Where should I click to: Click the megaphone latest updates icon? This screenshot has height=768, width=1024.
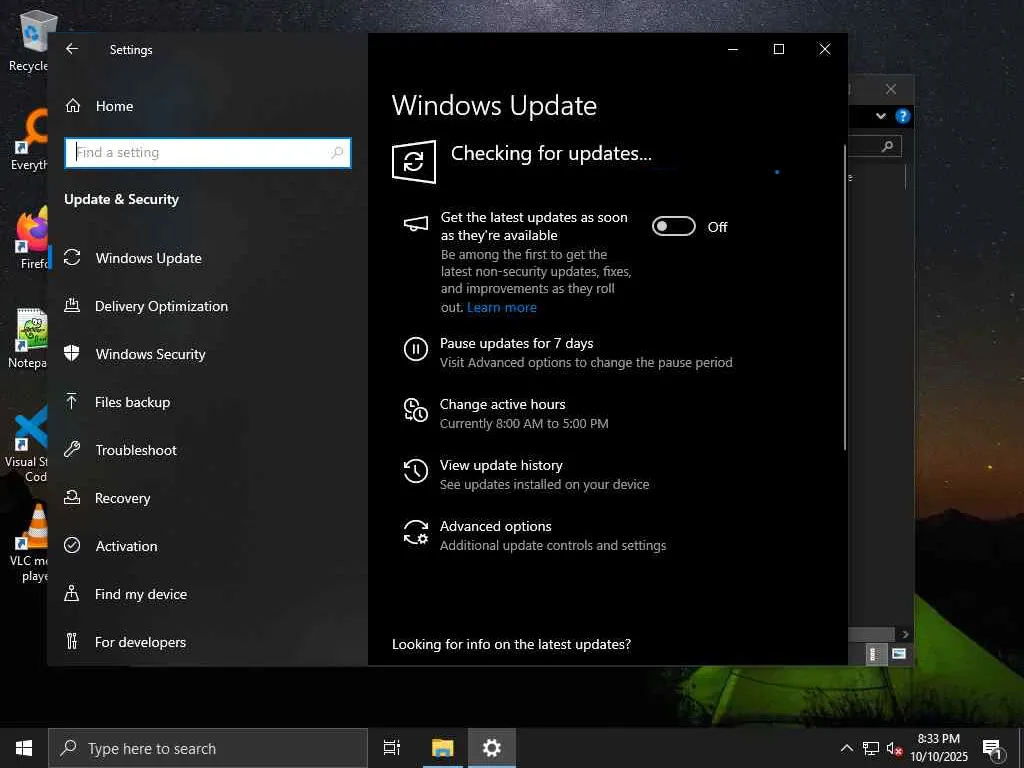(415, 224)
